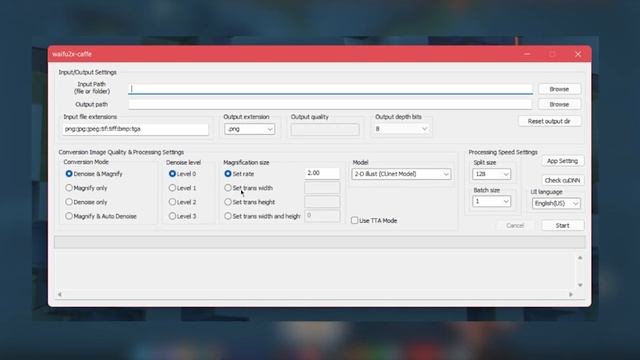The image size is (640, 360).
Task: Click the Start button
Action: (x=562, y=225)
